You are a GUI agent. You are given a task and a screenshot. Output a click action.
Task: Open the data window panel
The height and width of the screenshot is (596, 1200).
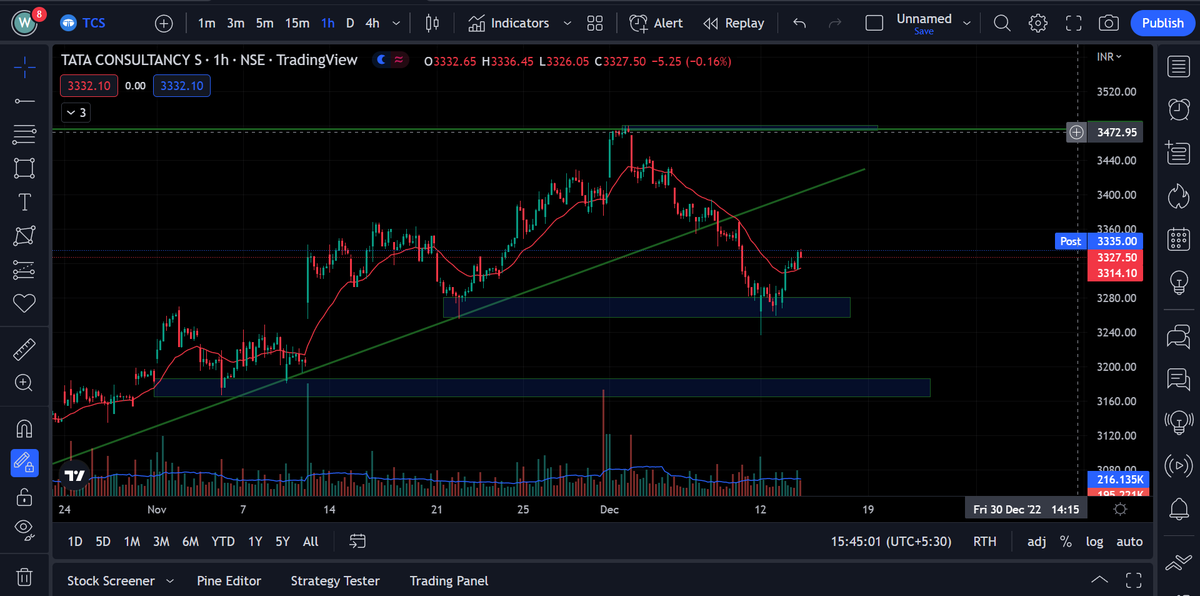[x=1178, y=152]
